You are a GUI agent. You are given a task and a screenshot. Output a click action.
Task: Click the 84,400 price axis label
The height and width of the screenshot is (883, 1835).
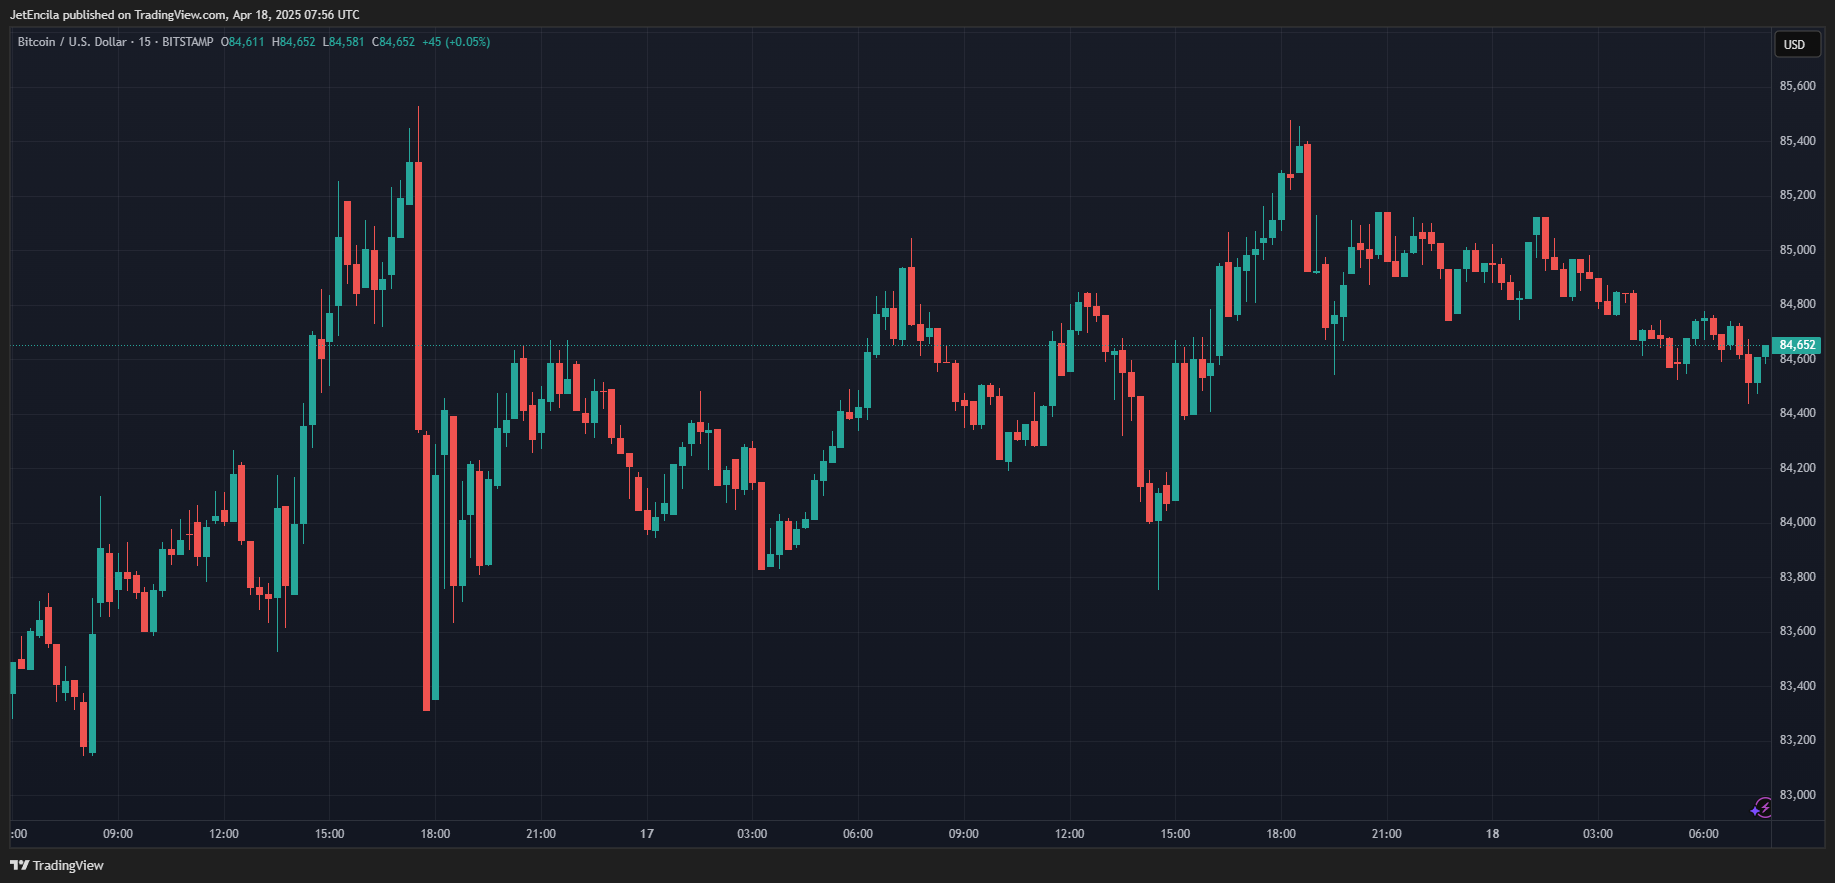pyautogui.click(x=1797, y=413)
